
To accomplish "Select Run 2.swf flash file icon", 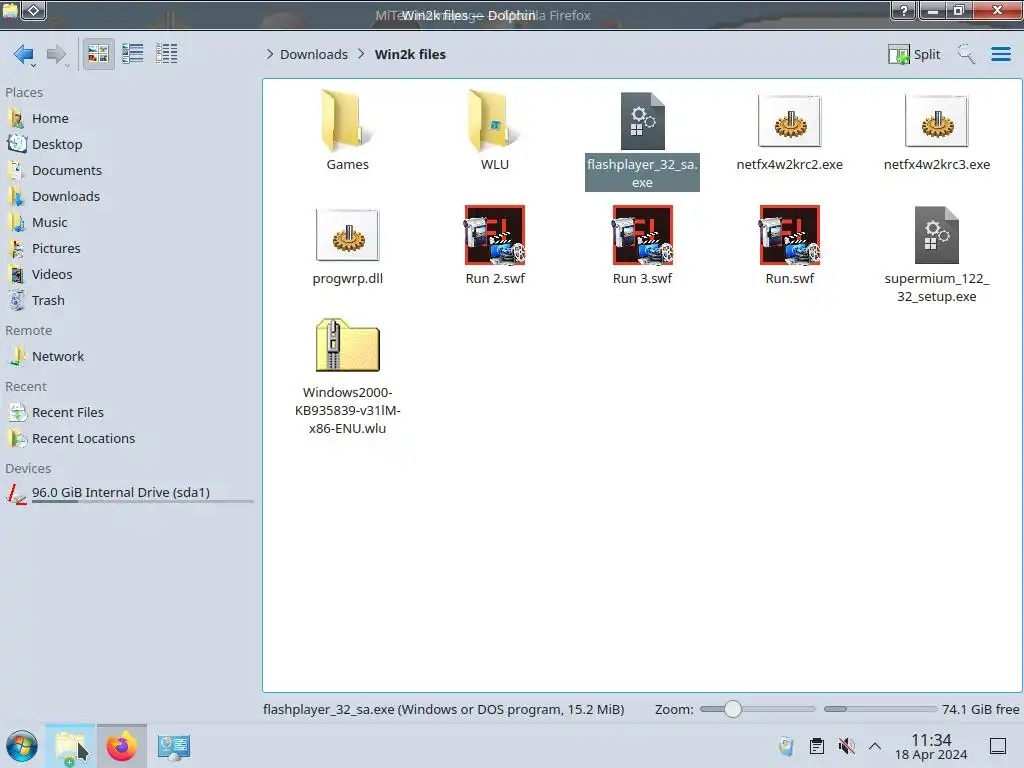I will [494, 235].
